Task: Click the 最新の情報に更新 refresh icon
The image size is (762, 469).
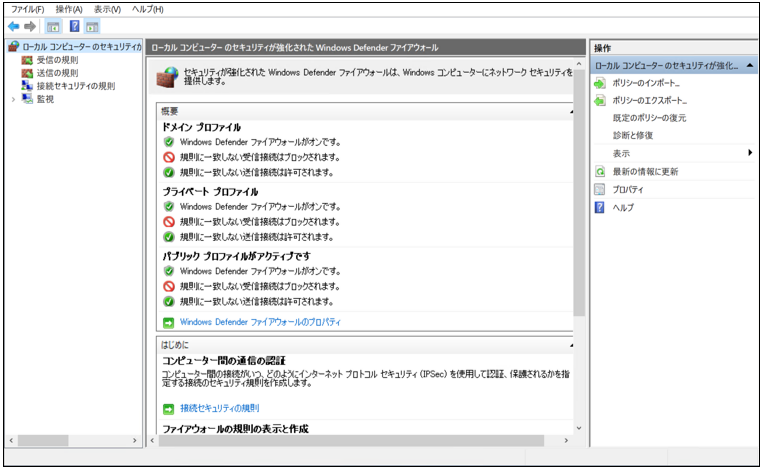Action: 600,172
